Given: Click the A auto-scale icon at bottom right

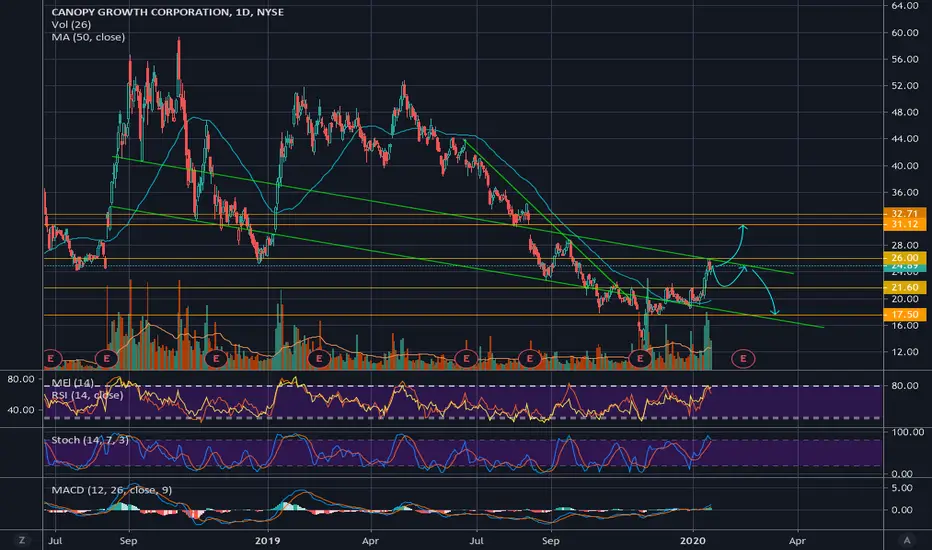Looking at the screenshot, I should pyautogui.click(x=907, y=540).
